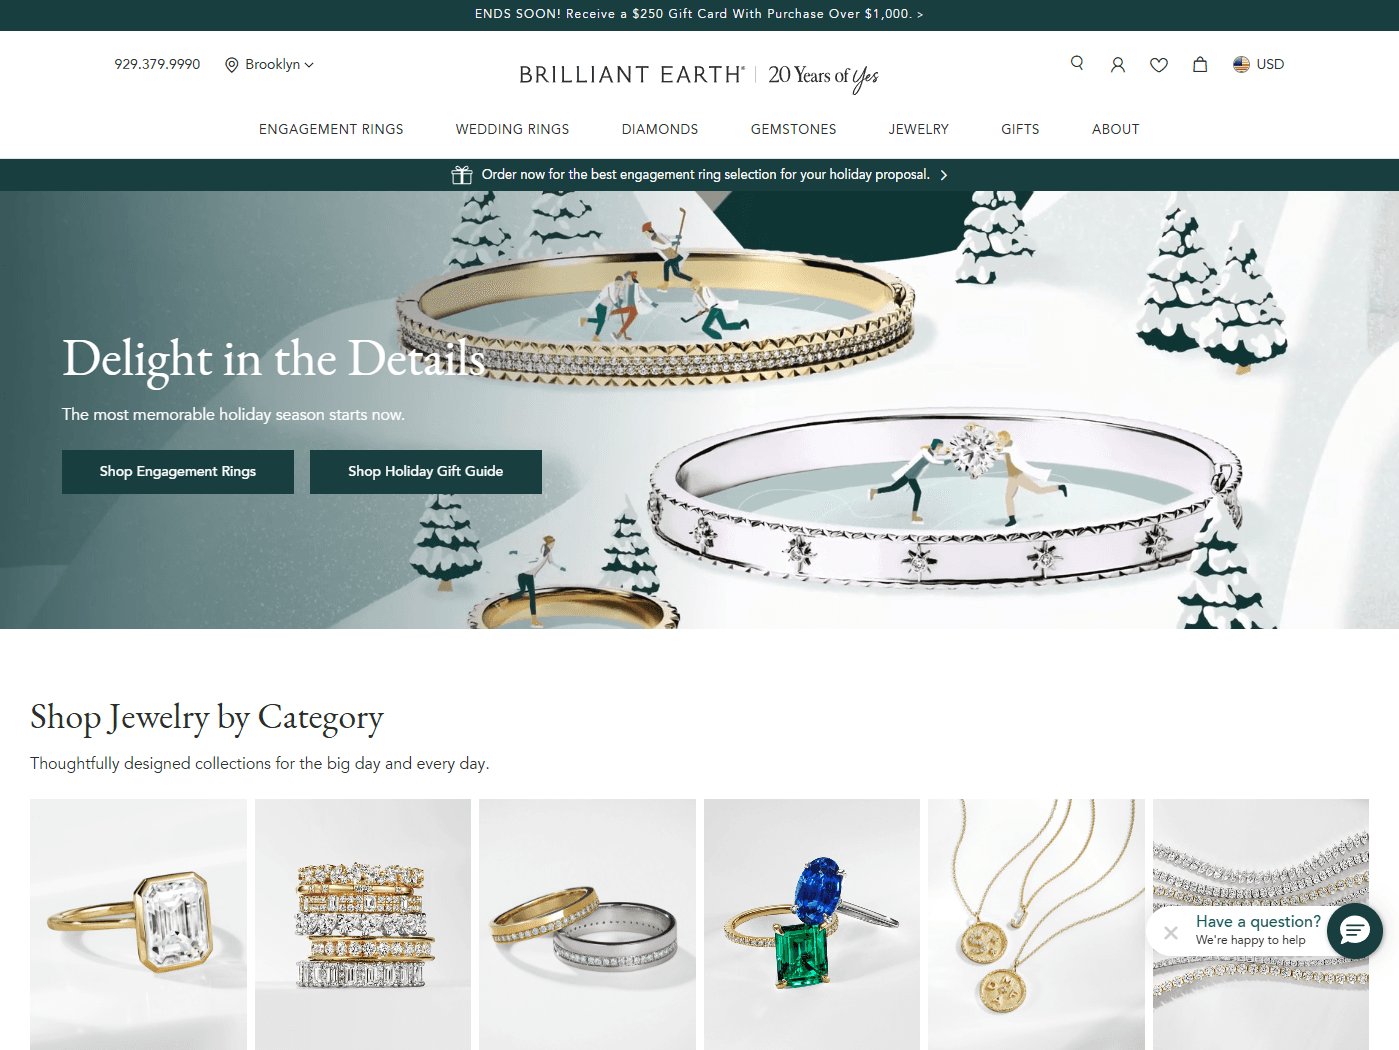The height and width of the screenshot is (1050, 1399).
Task: Click the location pin icon beside Brooklyn
Action: click(232, 65)
